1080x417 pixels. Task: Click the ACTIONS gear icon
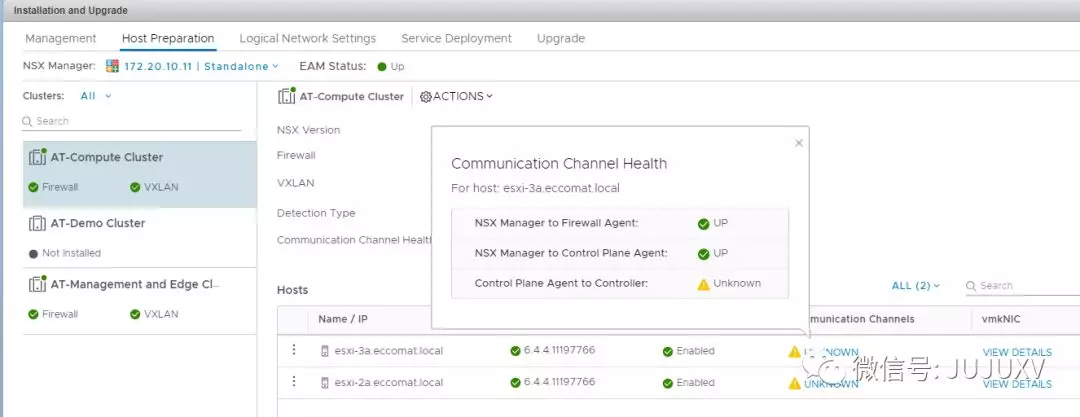click(426, 96)
